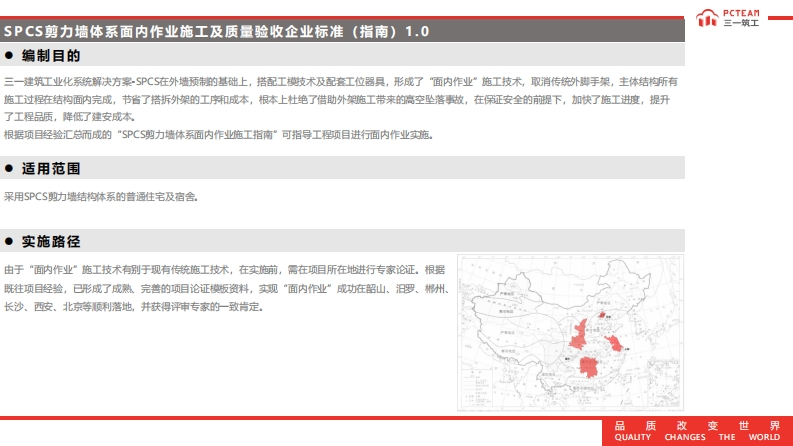Click the bullet dot before '编制目的'
793x446 pixels.
(x=9, y=56)
